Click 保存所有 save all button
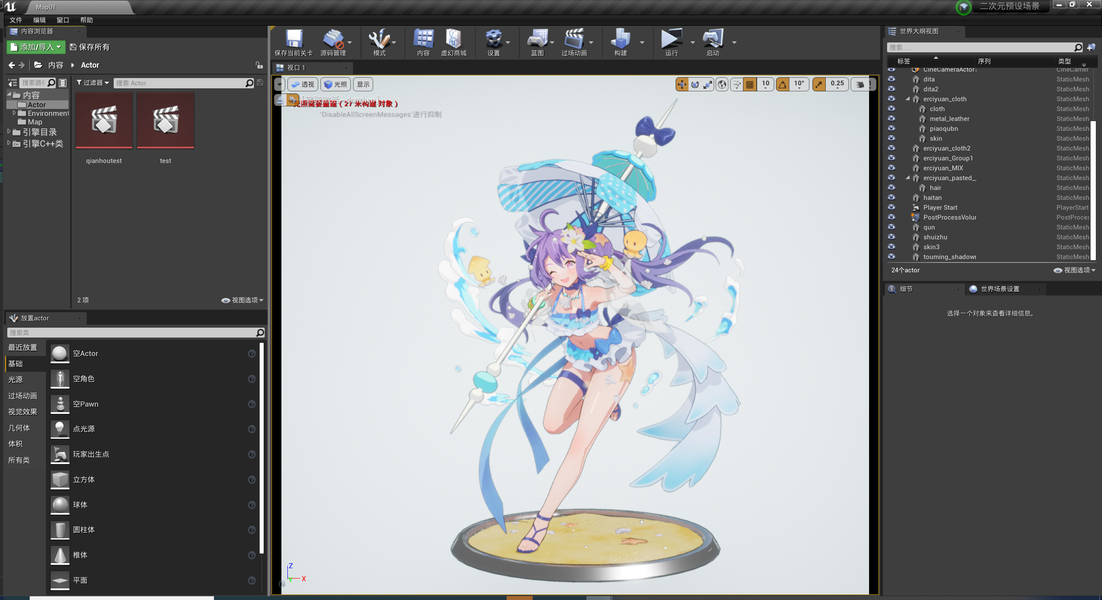1102x600 pixels. tap(89, 47)
